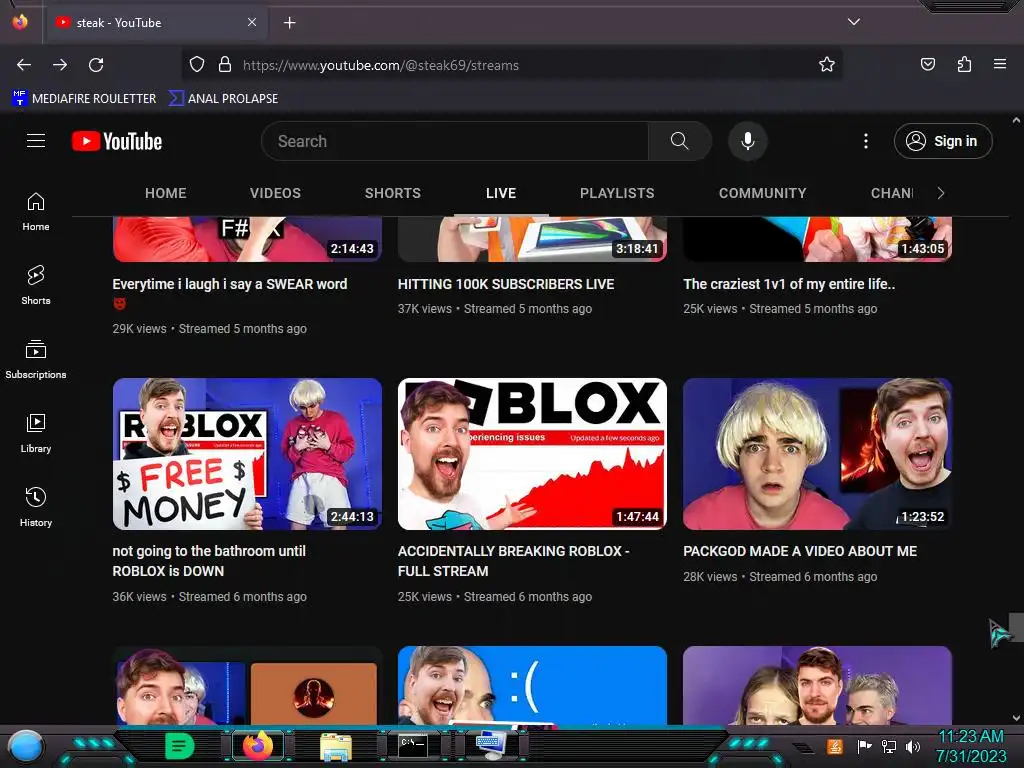Click the 11:23 AM taskbar clock
This screenshot has height=768, width=1024.
tap(971, 746)
